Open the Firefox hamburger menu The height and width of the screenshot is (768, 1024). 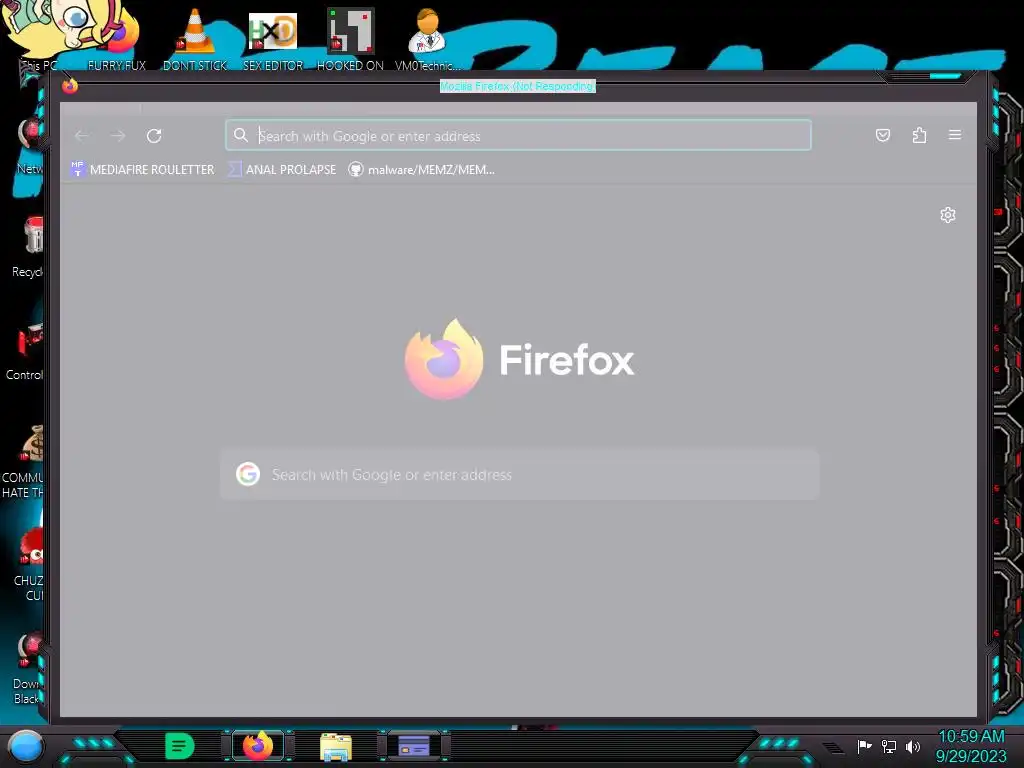[955, 135]
